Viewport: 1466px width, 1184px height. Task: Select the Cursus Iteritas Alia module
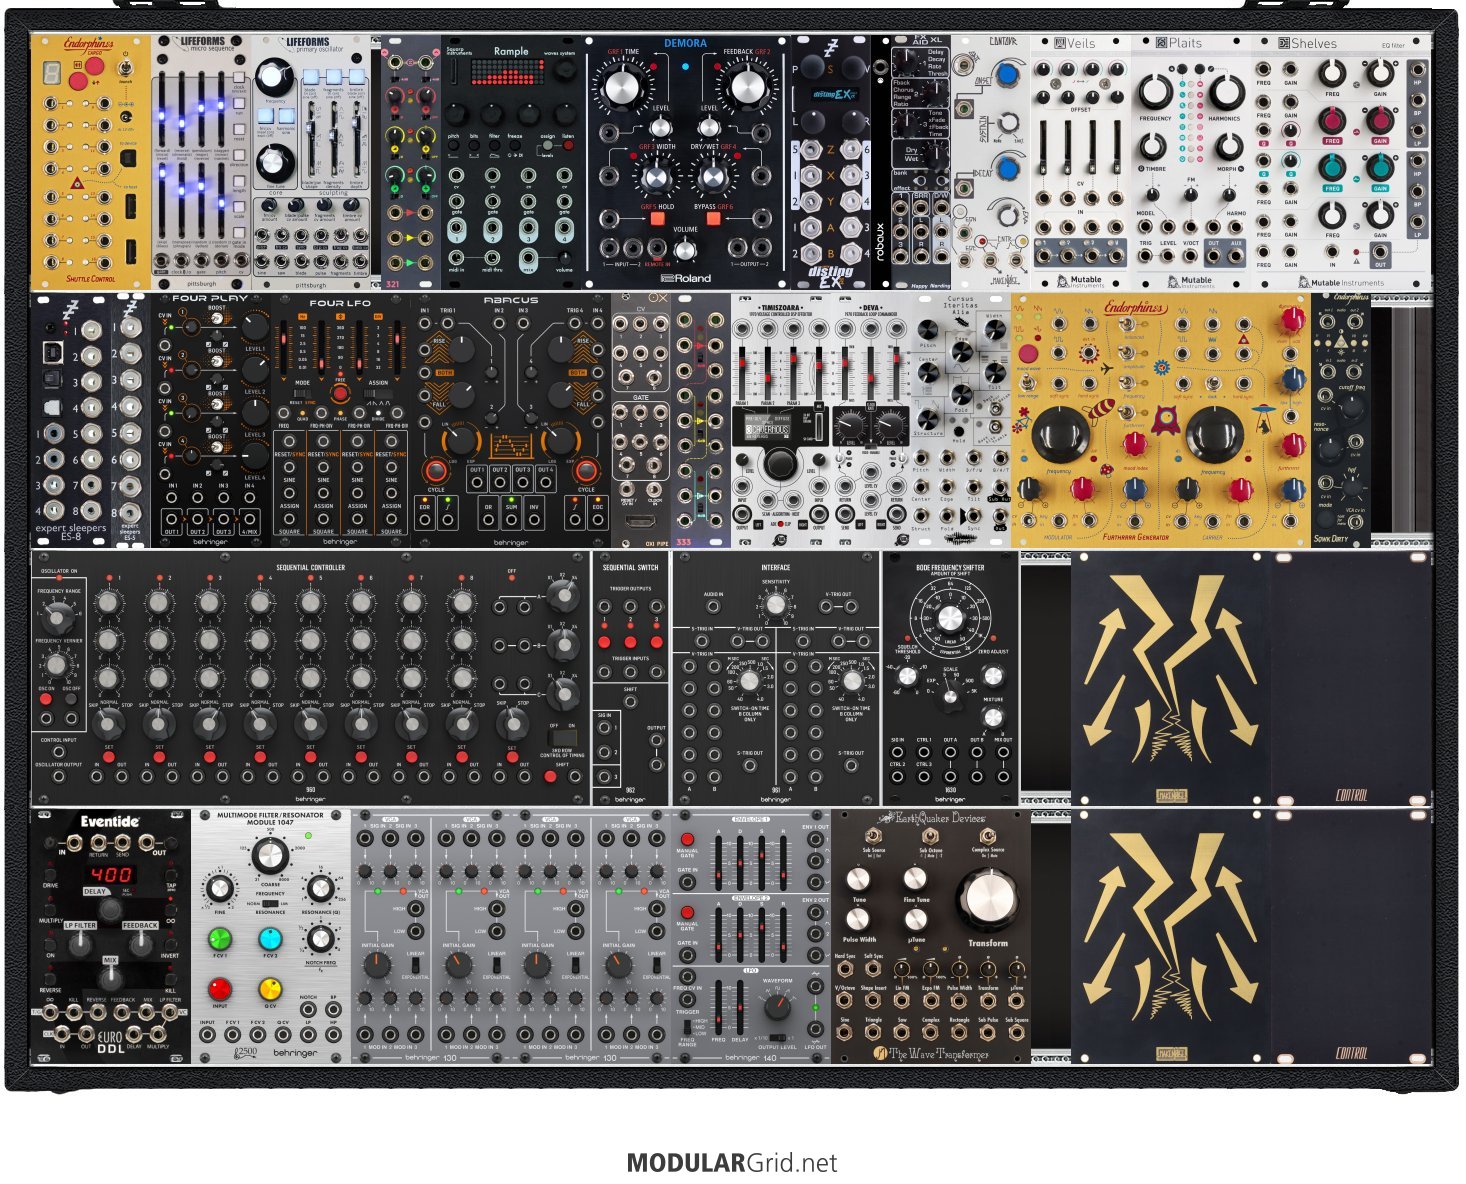coord(961,420)
